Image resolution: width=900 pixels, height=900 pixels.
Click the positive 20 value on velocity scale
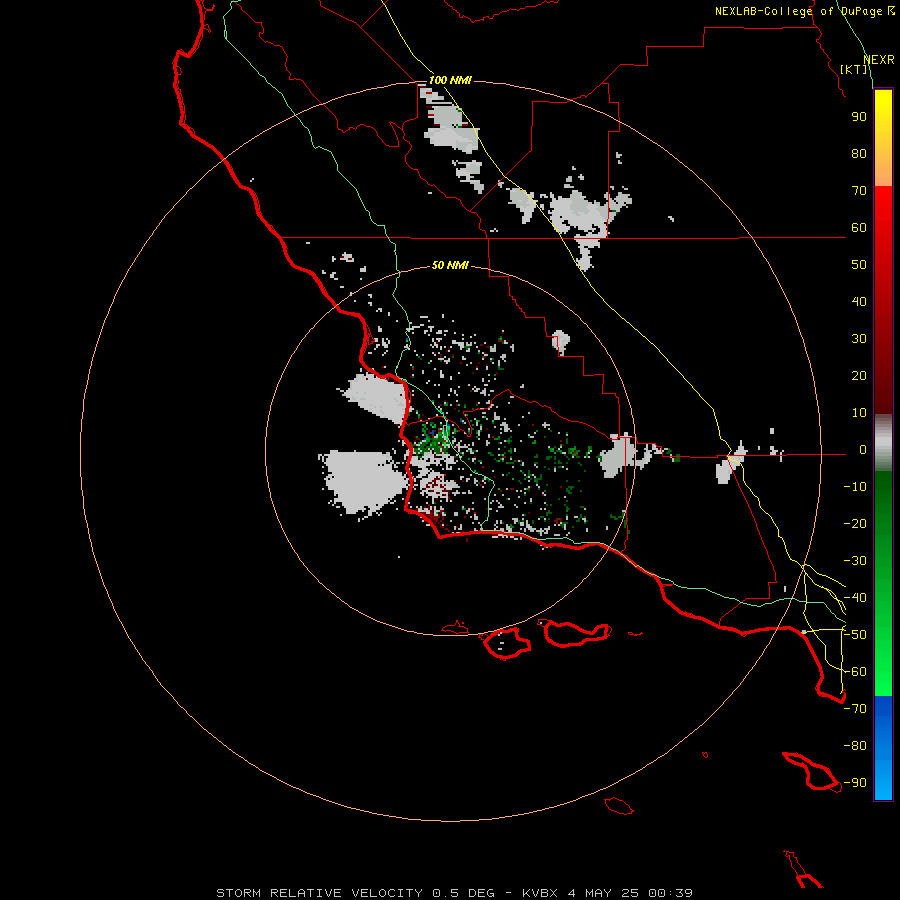pyautogui.click(x=859, y=376)
